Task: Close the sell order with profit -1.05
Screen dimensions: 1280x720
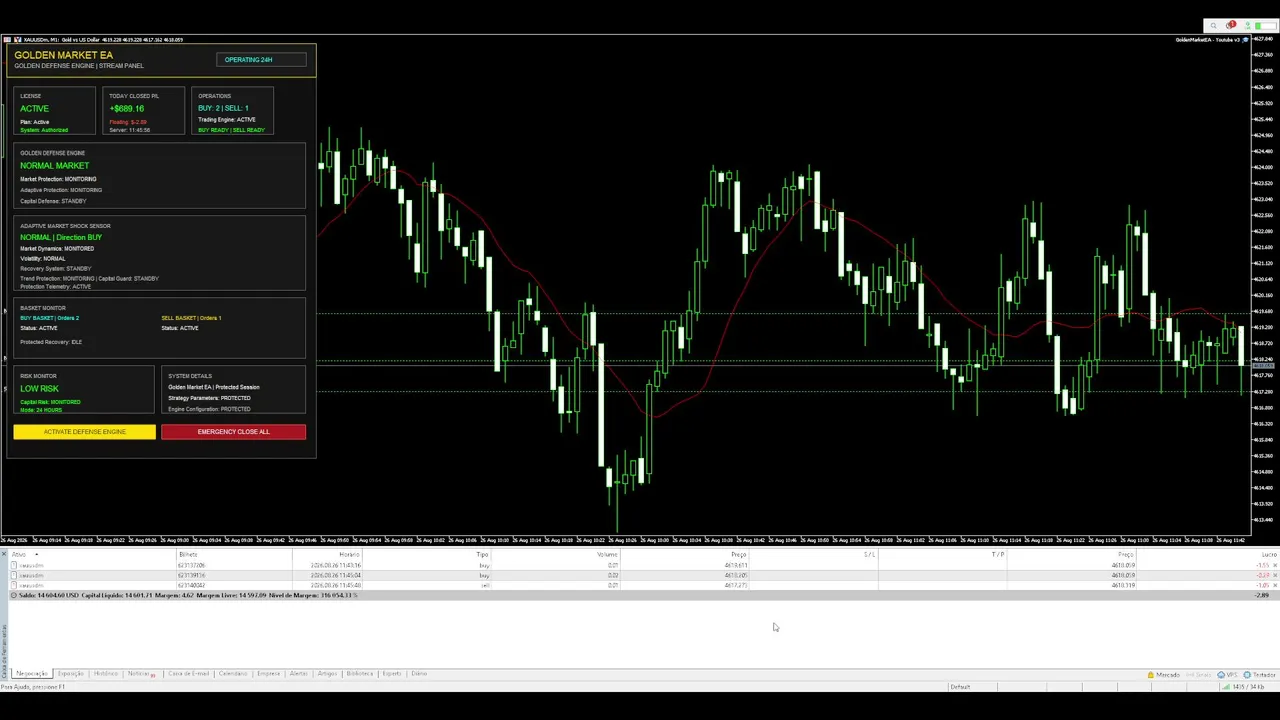Action: click(1275, 586)
